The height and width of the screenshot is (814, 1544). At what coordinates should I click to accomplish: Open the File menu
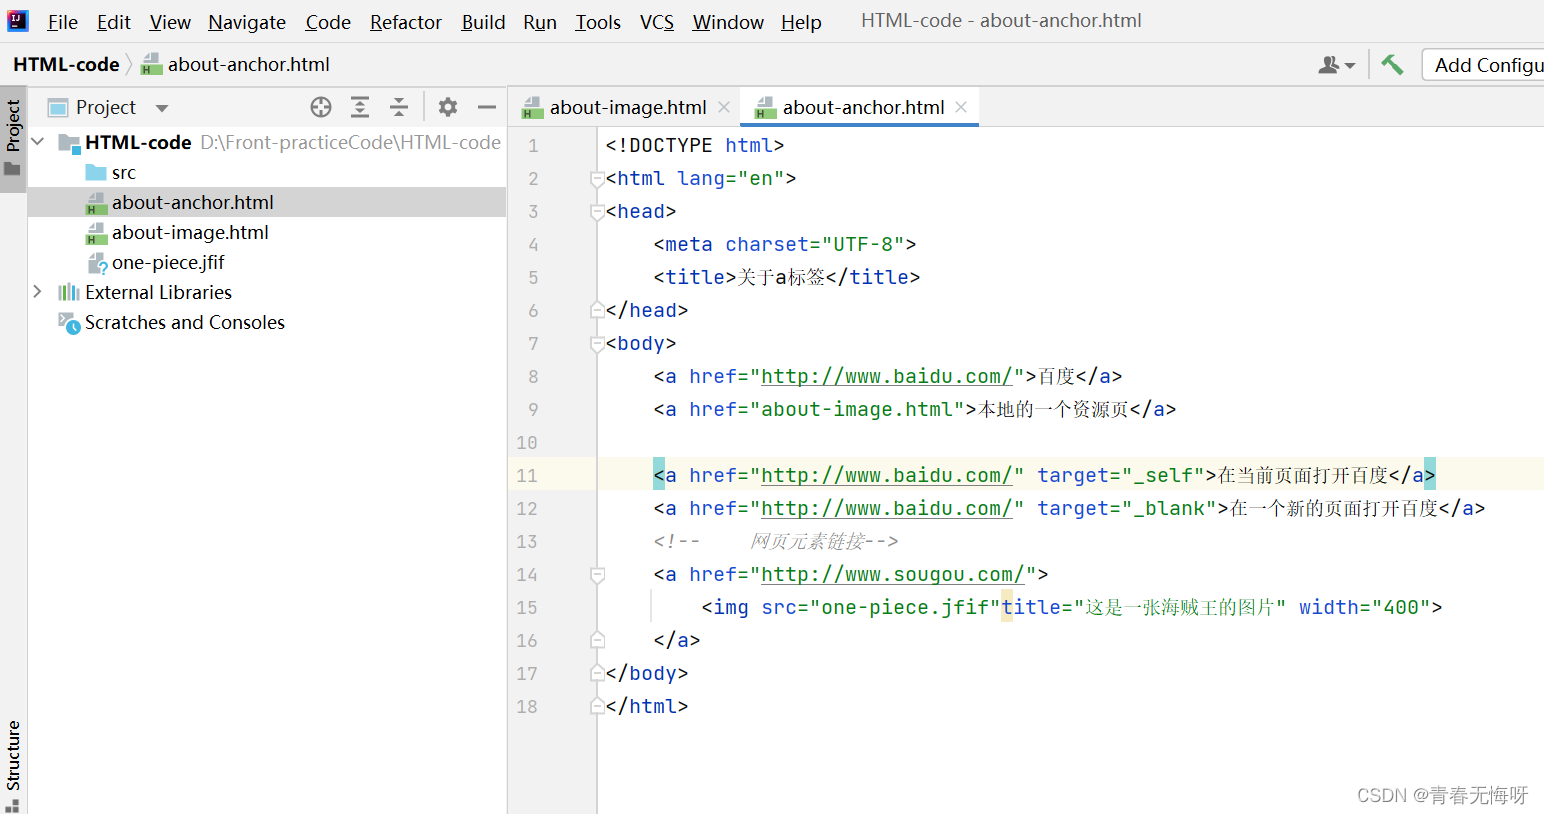pyautogui.click(x=62, y=22)
